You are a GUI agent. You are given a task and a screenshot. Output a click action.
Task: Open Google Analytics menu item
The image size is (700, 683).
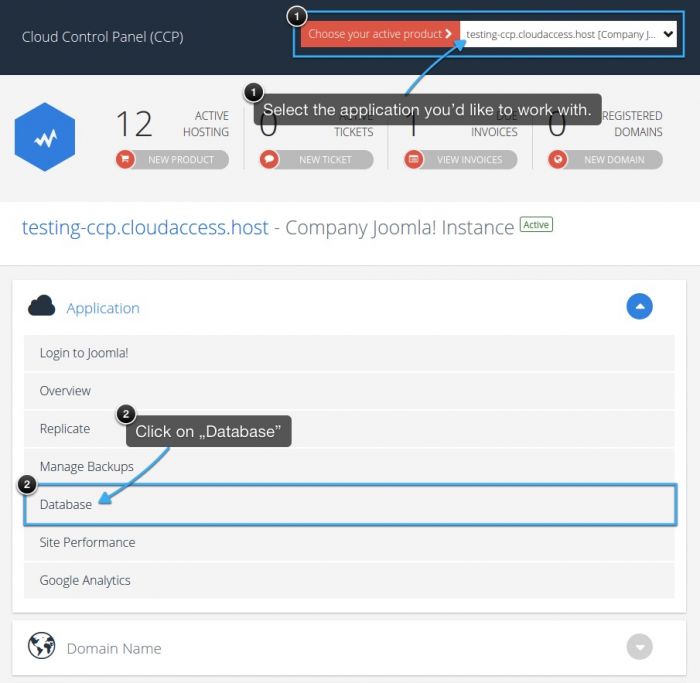(x=349, y=580)
